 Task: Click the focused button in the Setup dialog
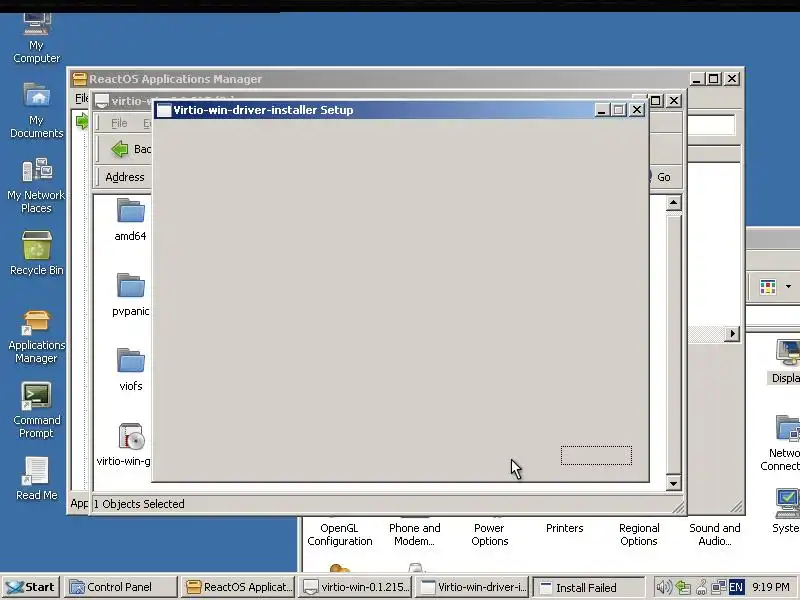point(596,455)
